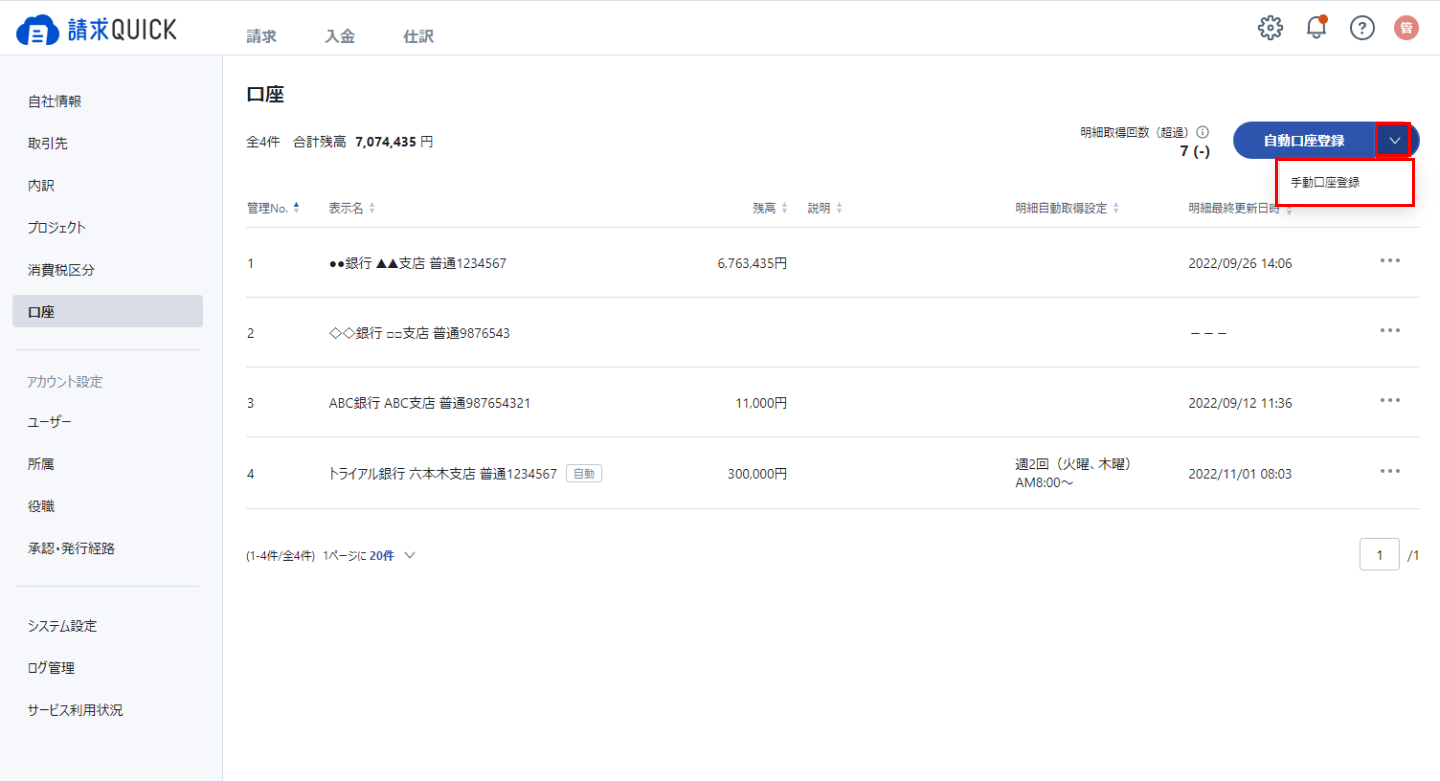
Task: Click the 請求QUICK logo
Action: [x=97, y=30]
